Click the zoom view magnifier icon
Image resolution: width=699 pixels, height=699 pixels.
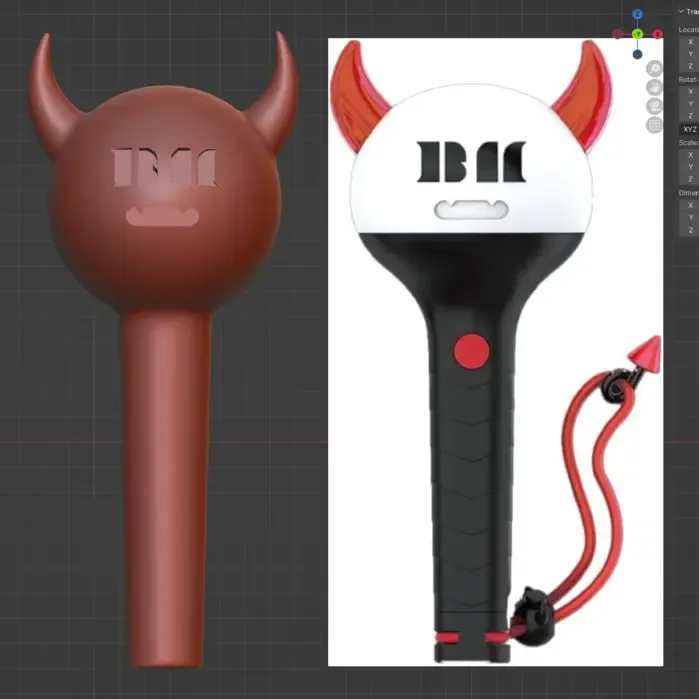click(654, 68)
